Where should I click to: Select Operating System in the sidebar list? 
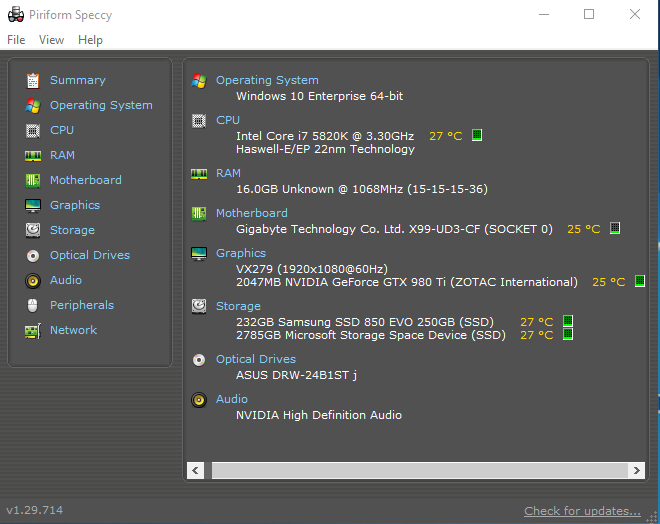point(101,105)
